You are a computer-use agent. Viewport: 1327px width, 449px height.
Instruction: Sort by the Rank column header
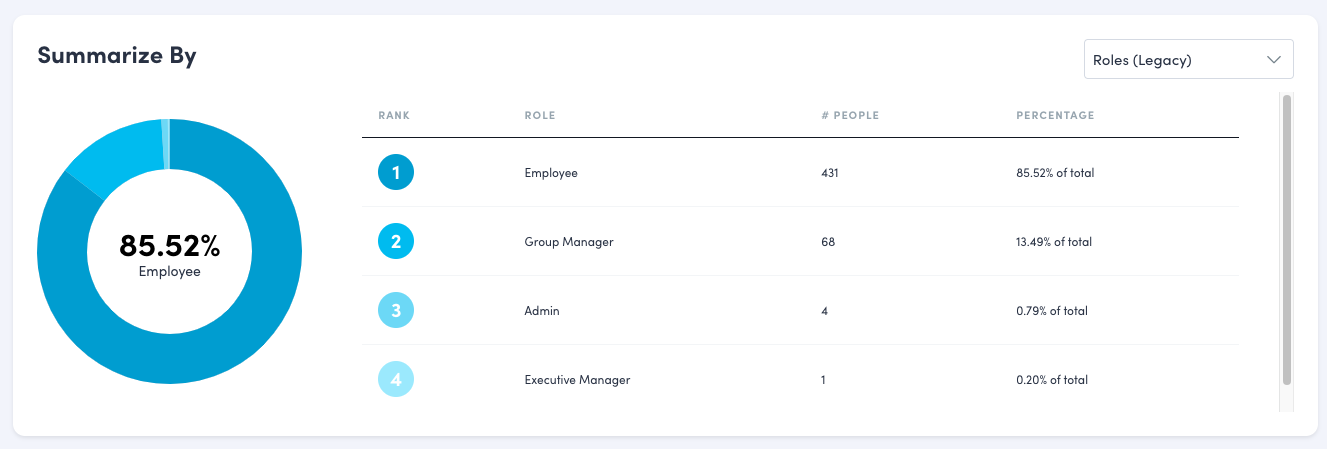click(x=394, y=116)
